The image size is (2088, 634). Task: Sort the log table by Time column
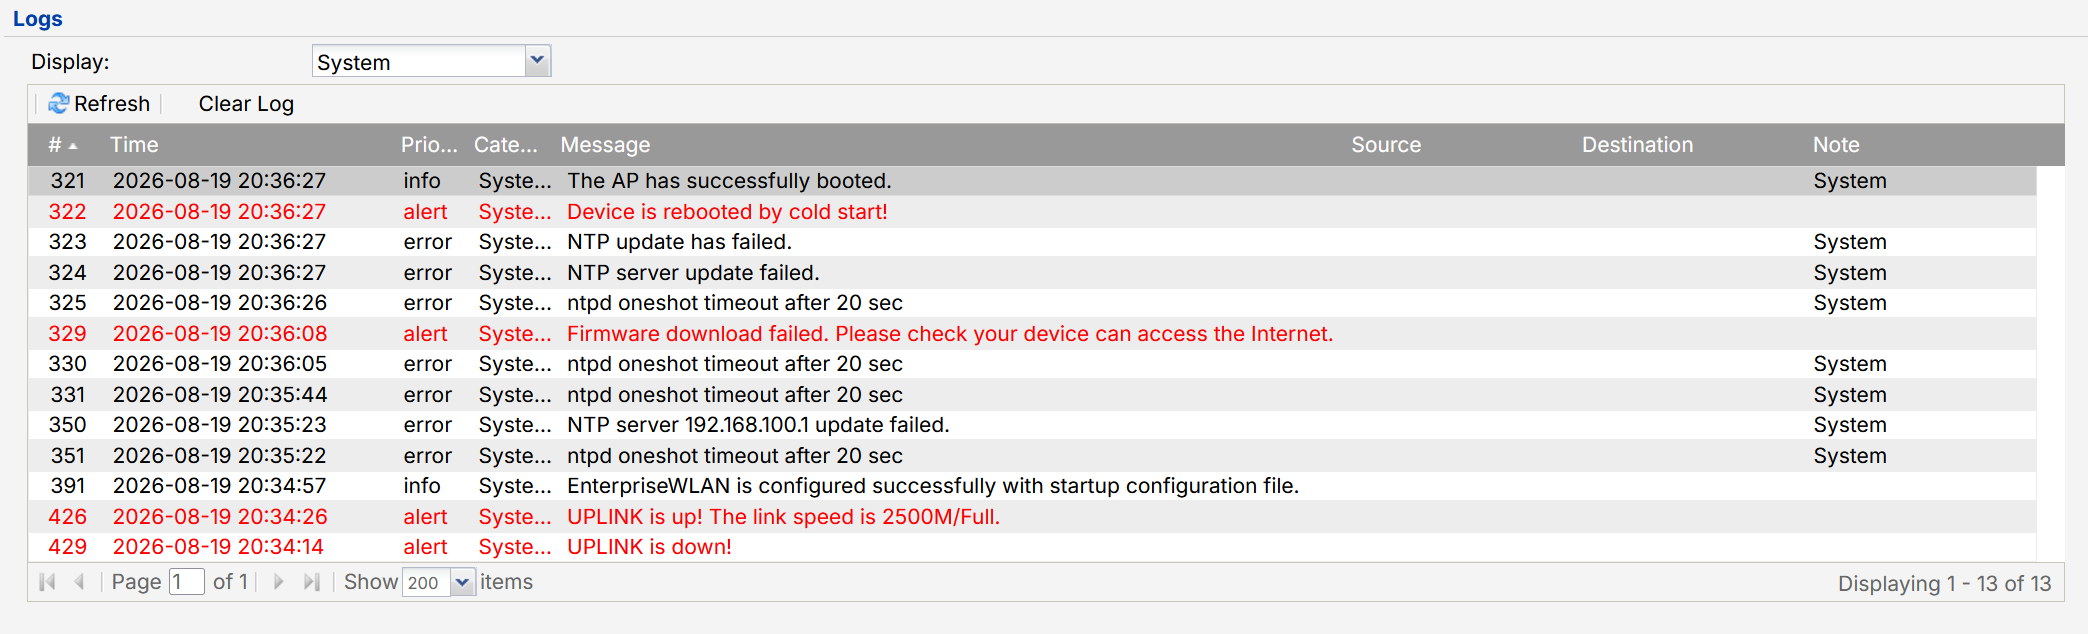pyautogui.click(x=134, y=145)
